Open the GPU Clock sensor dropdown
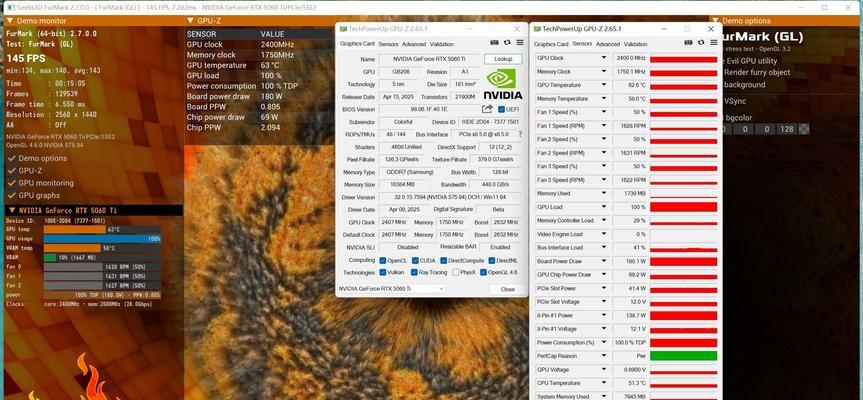 point(604,58)
